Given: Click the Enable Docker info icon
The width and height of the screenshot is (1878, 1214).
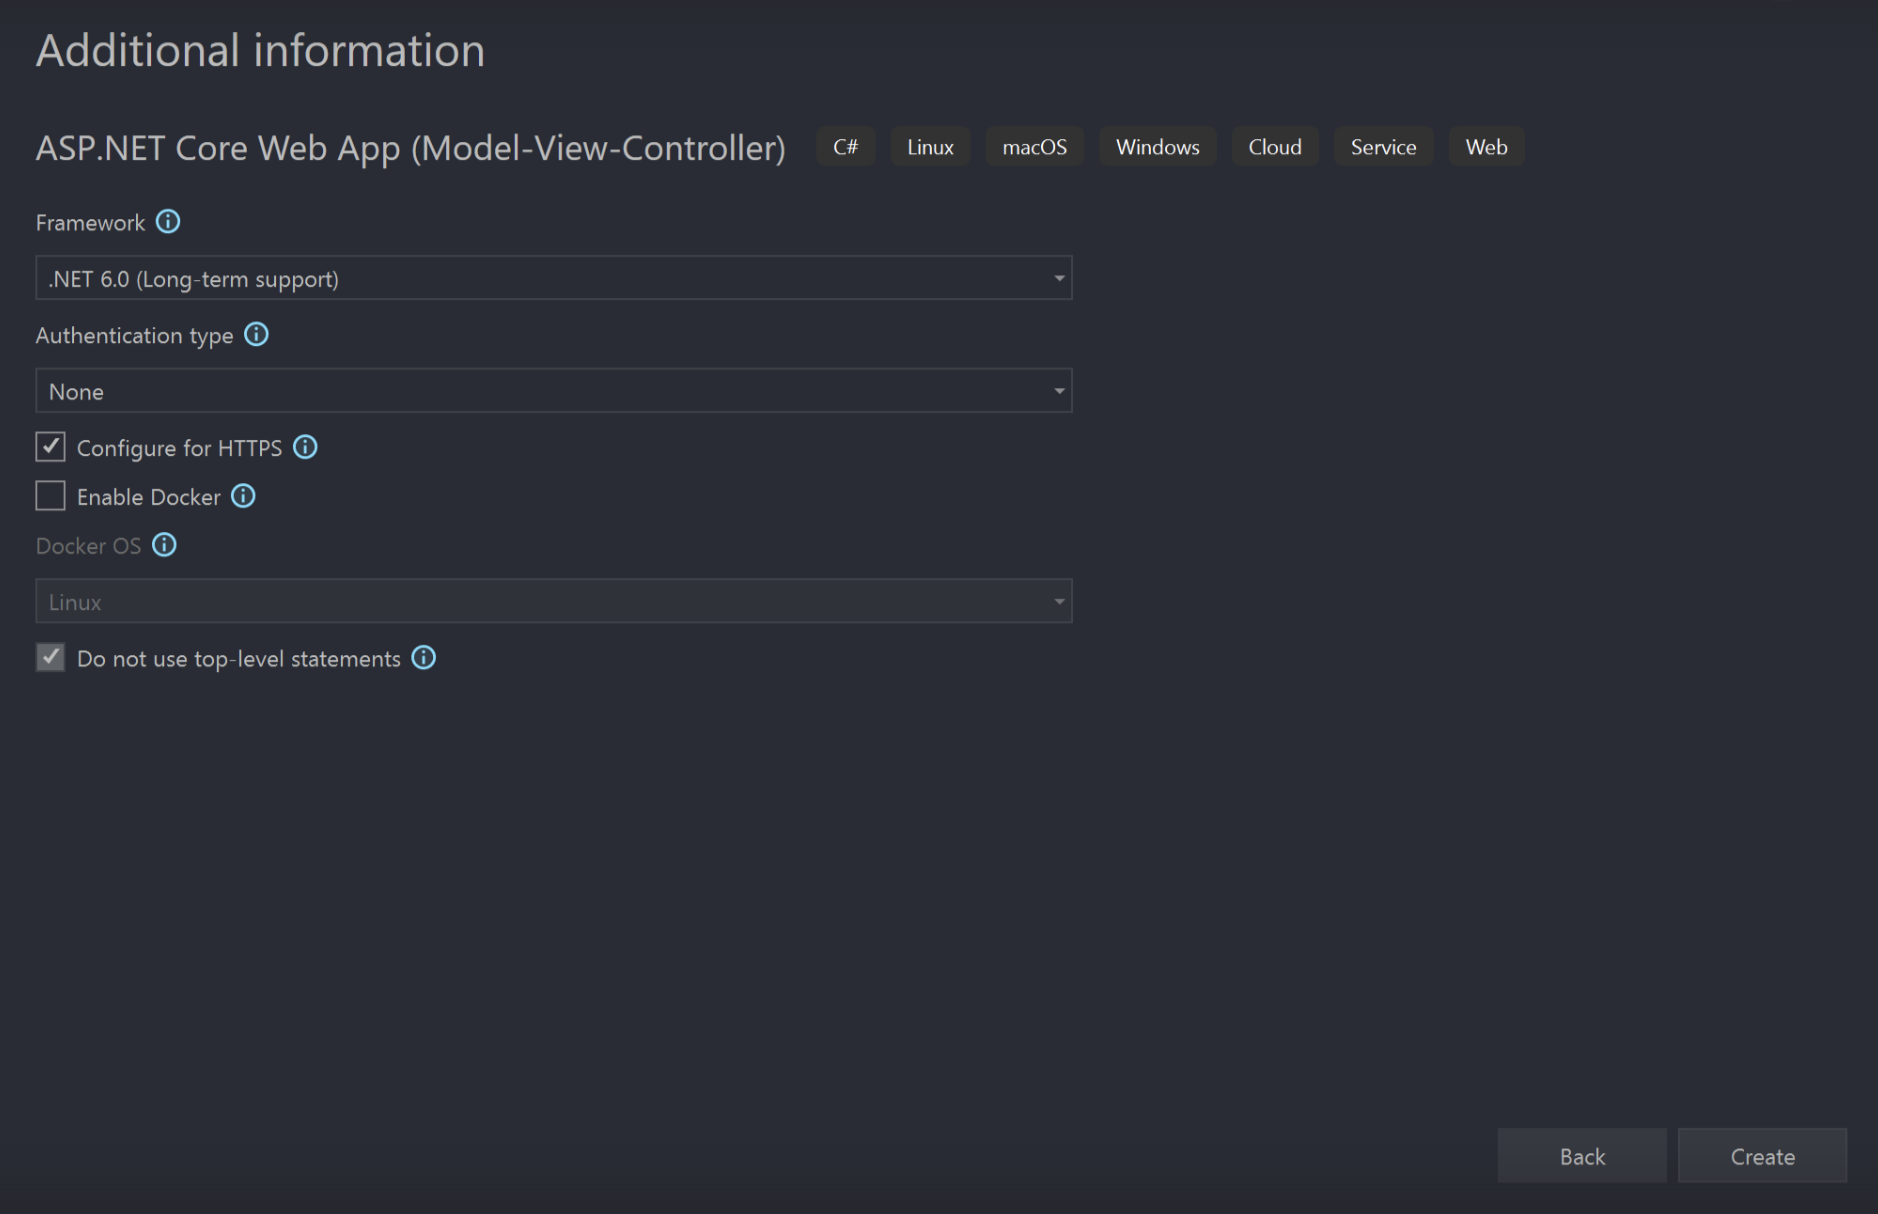Looking at the screenshot, I should pos(243,496).
